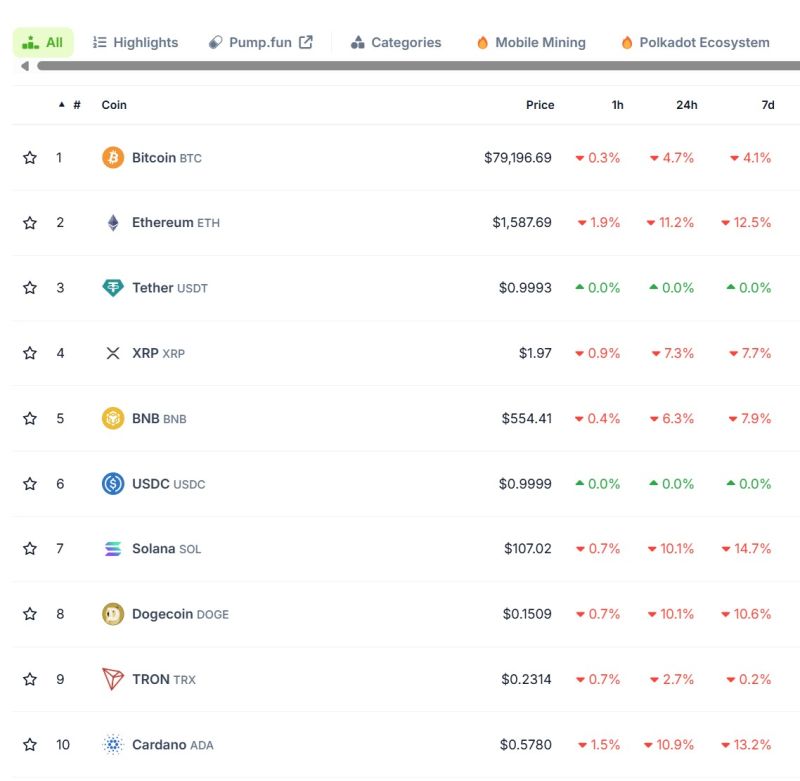Click the scroll left arrow below tabs
Image resolution: width=800 pixels, height=781 pixels.
(24, 66)
